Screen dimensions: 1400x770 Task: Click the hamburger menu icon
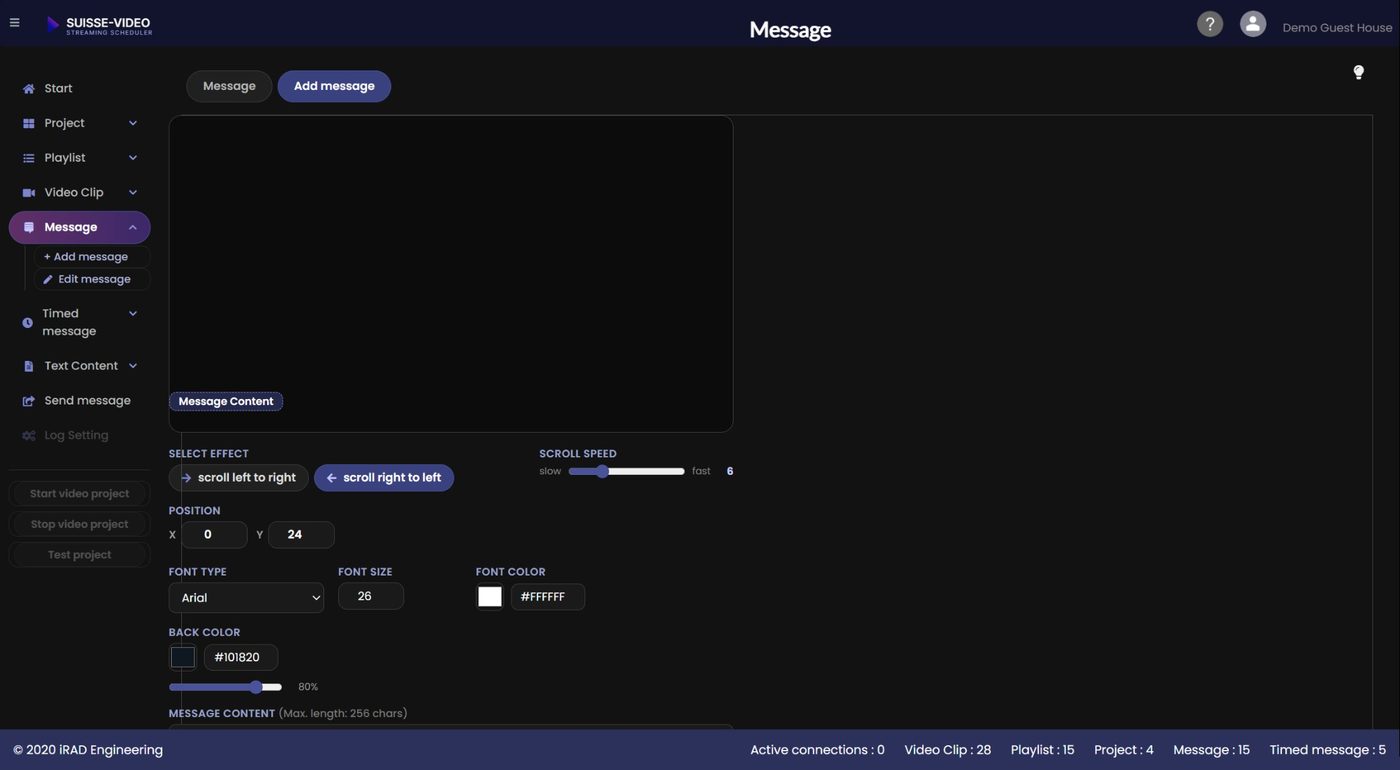(14, 23)
